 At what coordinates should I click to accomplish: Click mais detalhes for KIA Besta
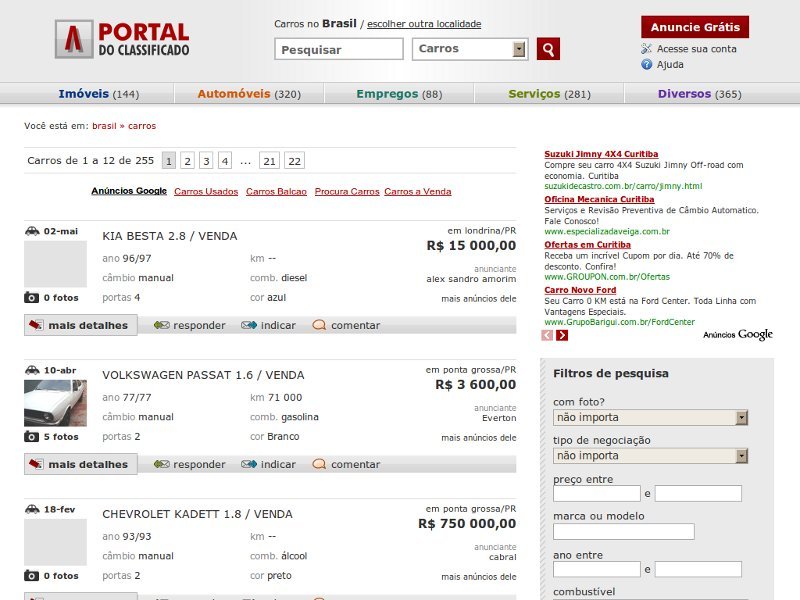(81, 325)
